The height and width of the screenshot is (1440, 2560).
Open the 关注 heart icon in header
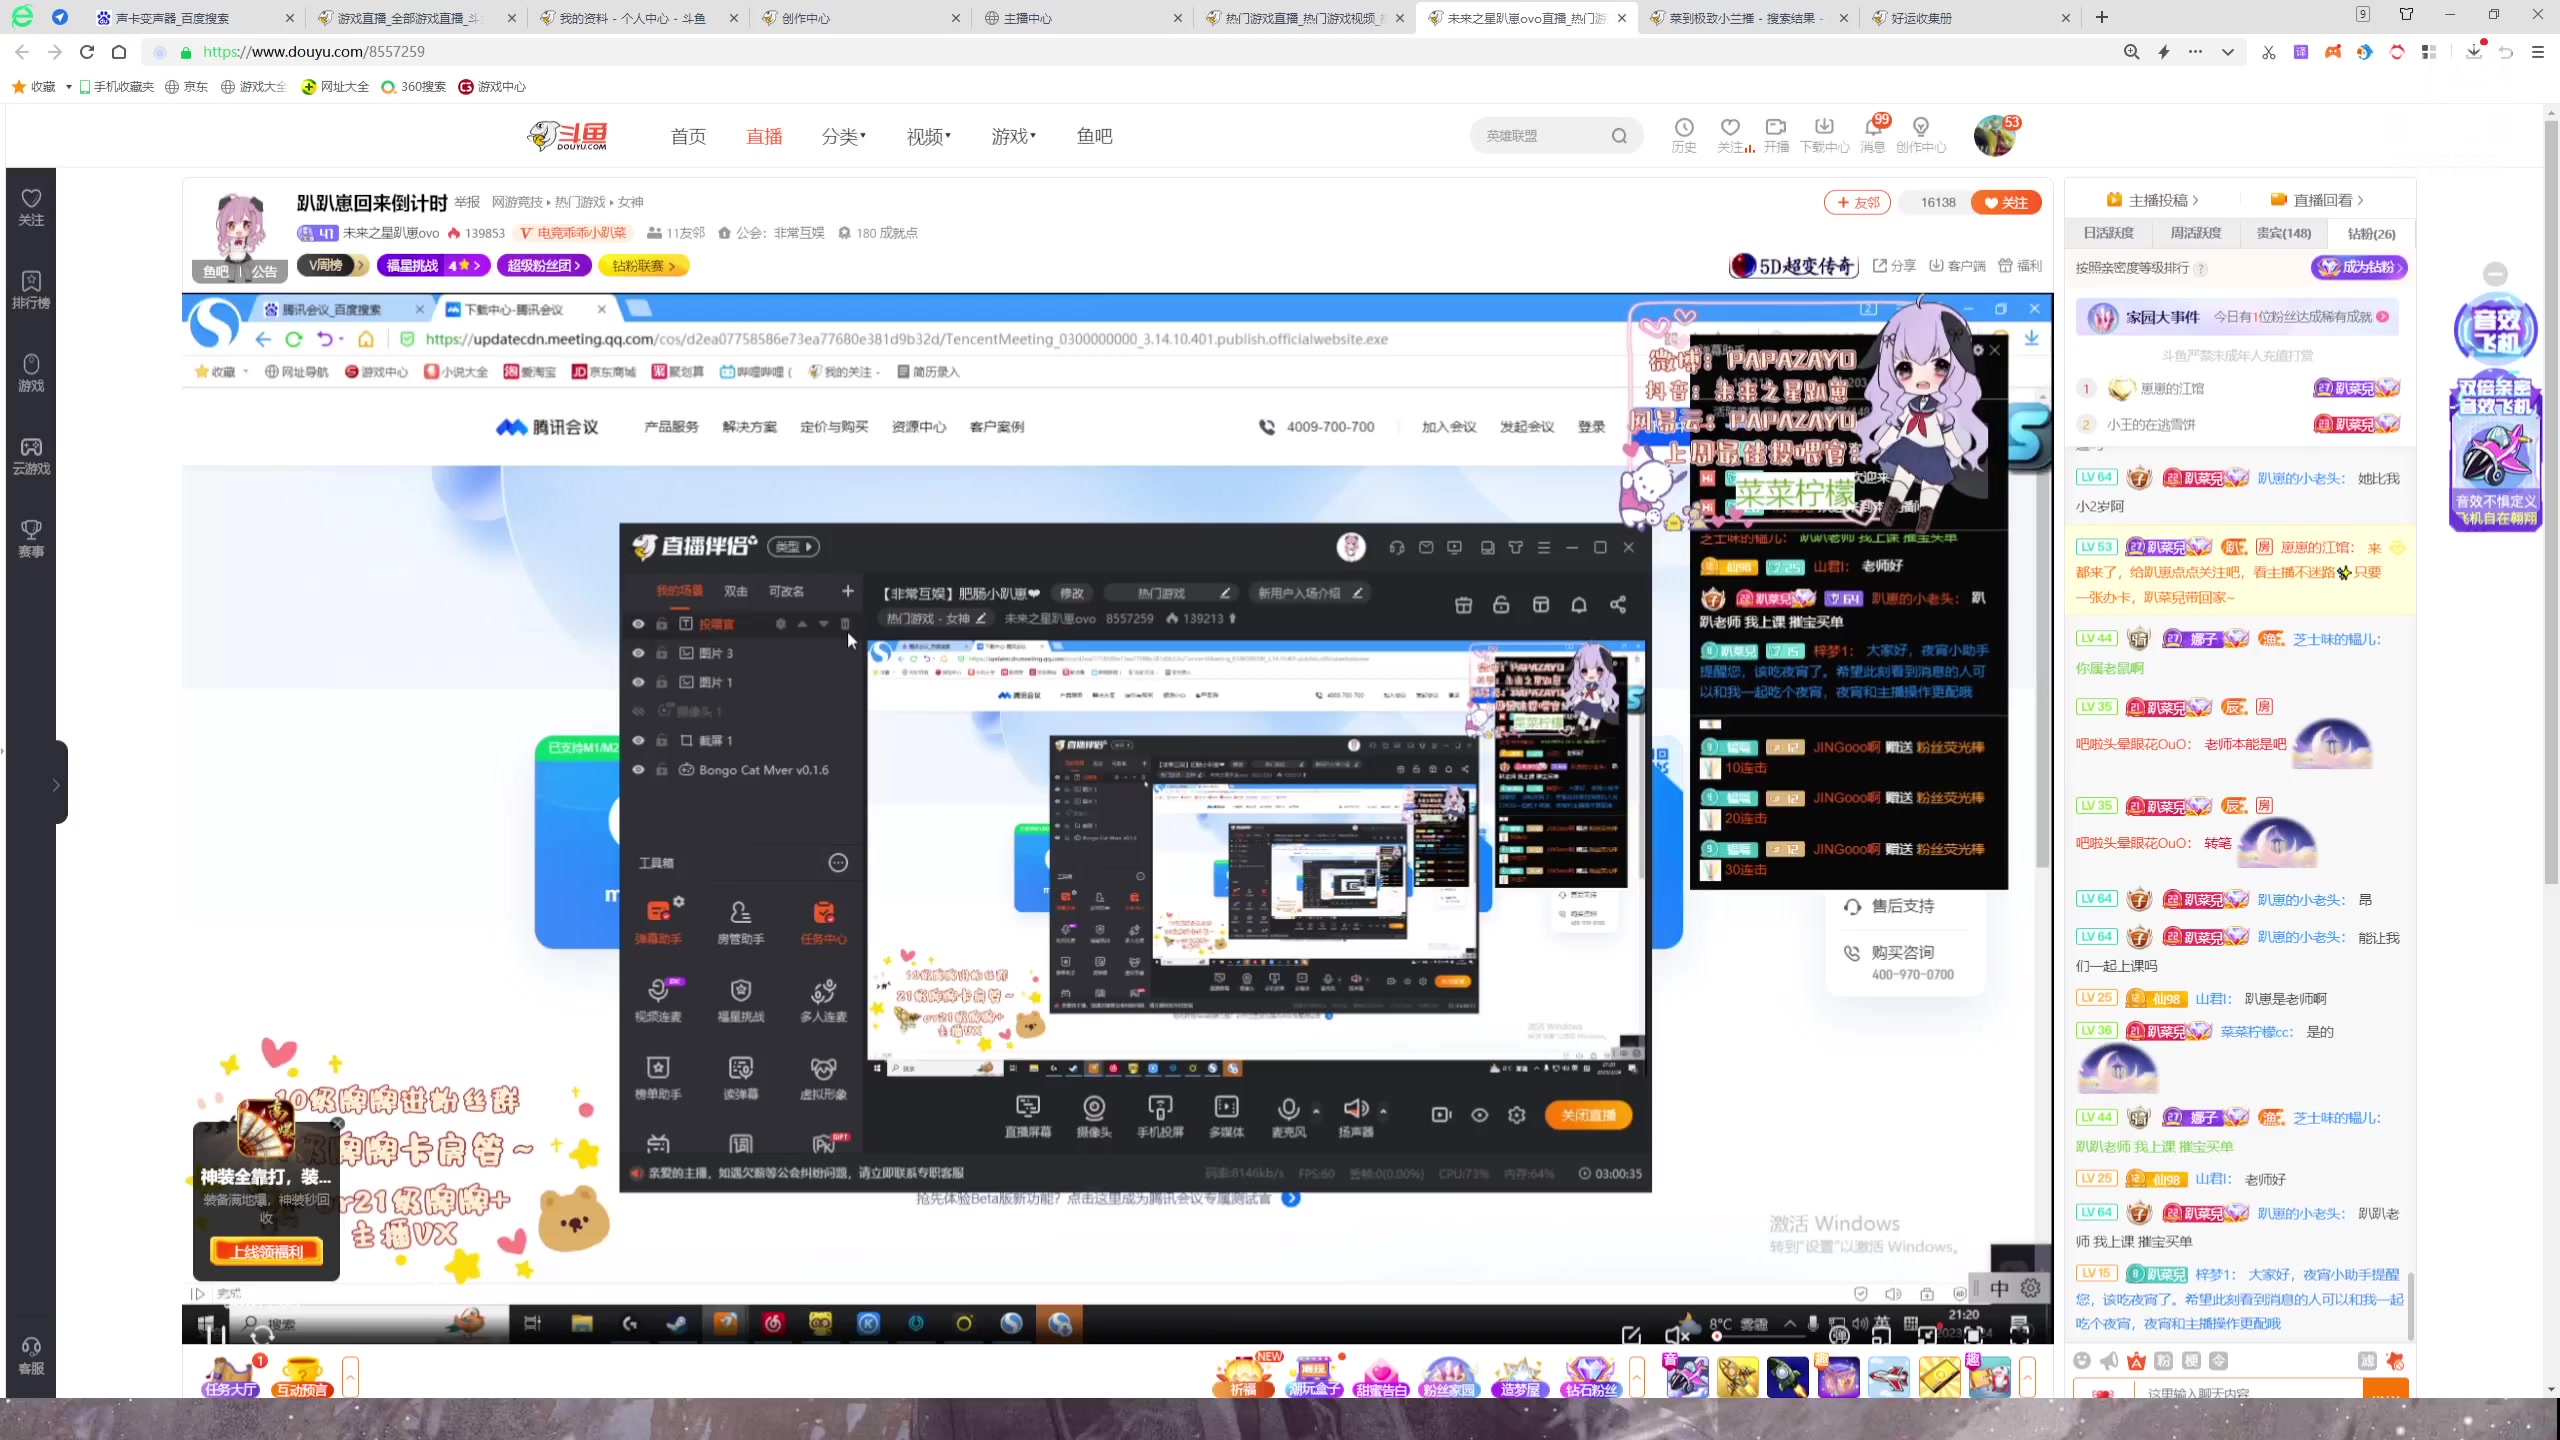coord(1731,135)
